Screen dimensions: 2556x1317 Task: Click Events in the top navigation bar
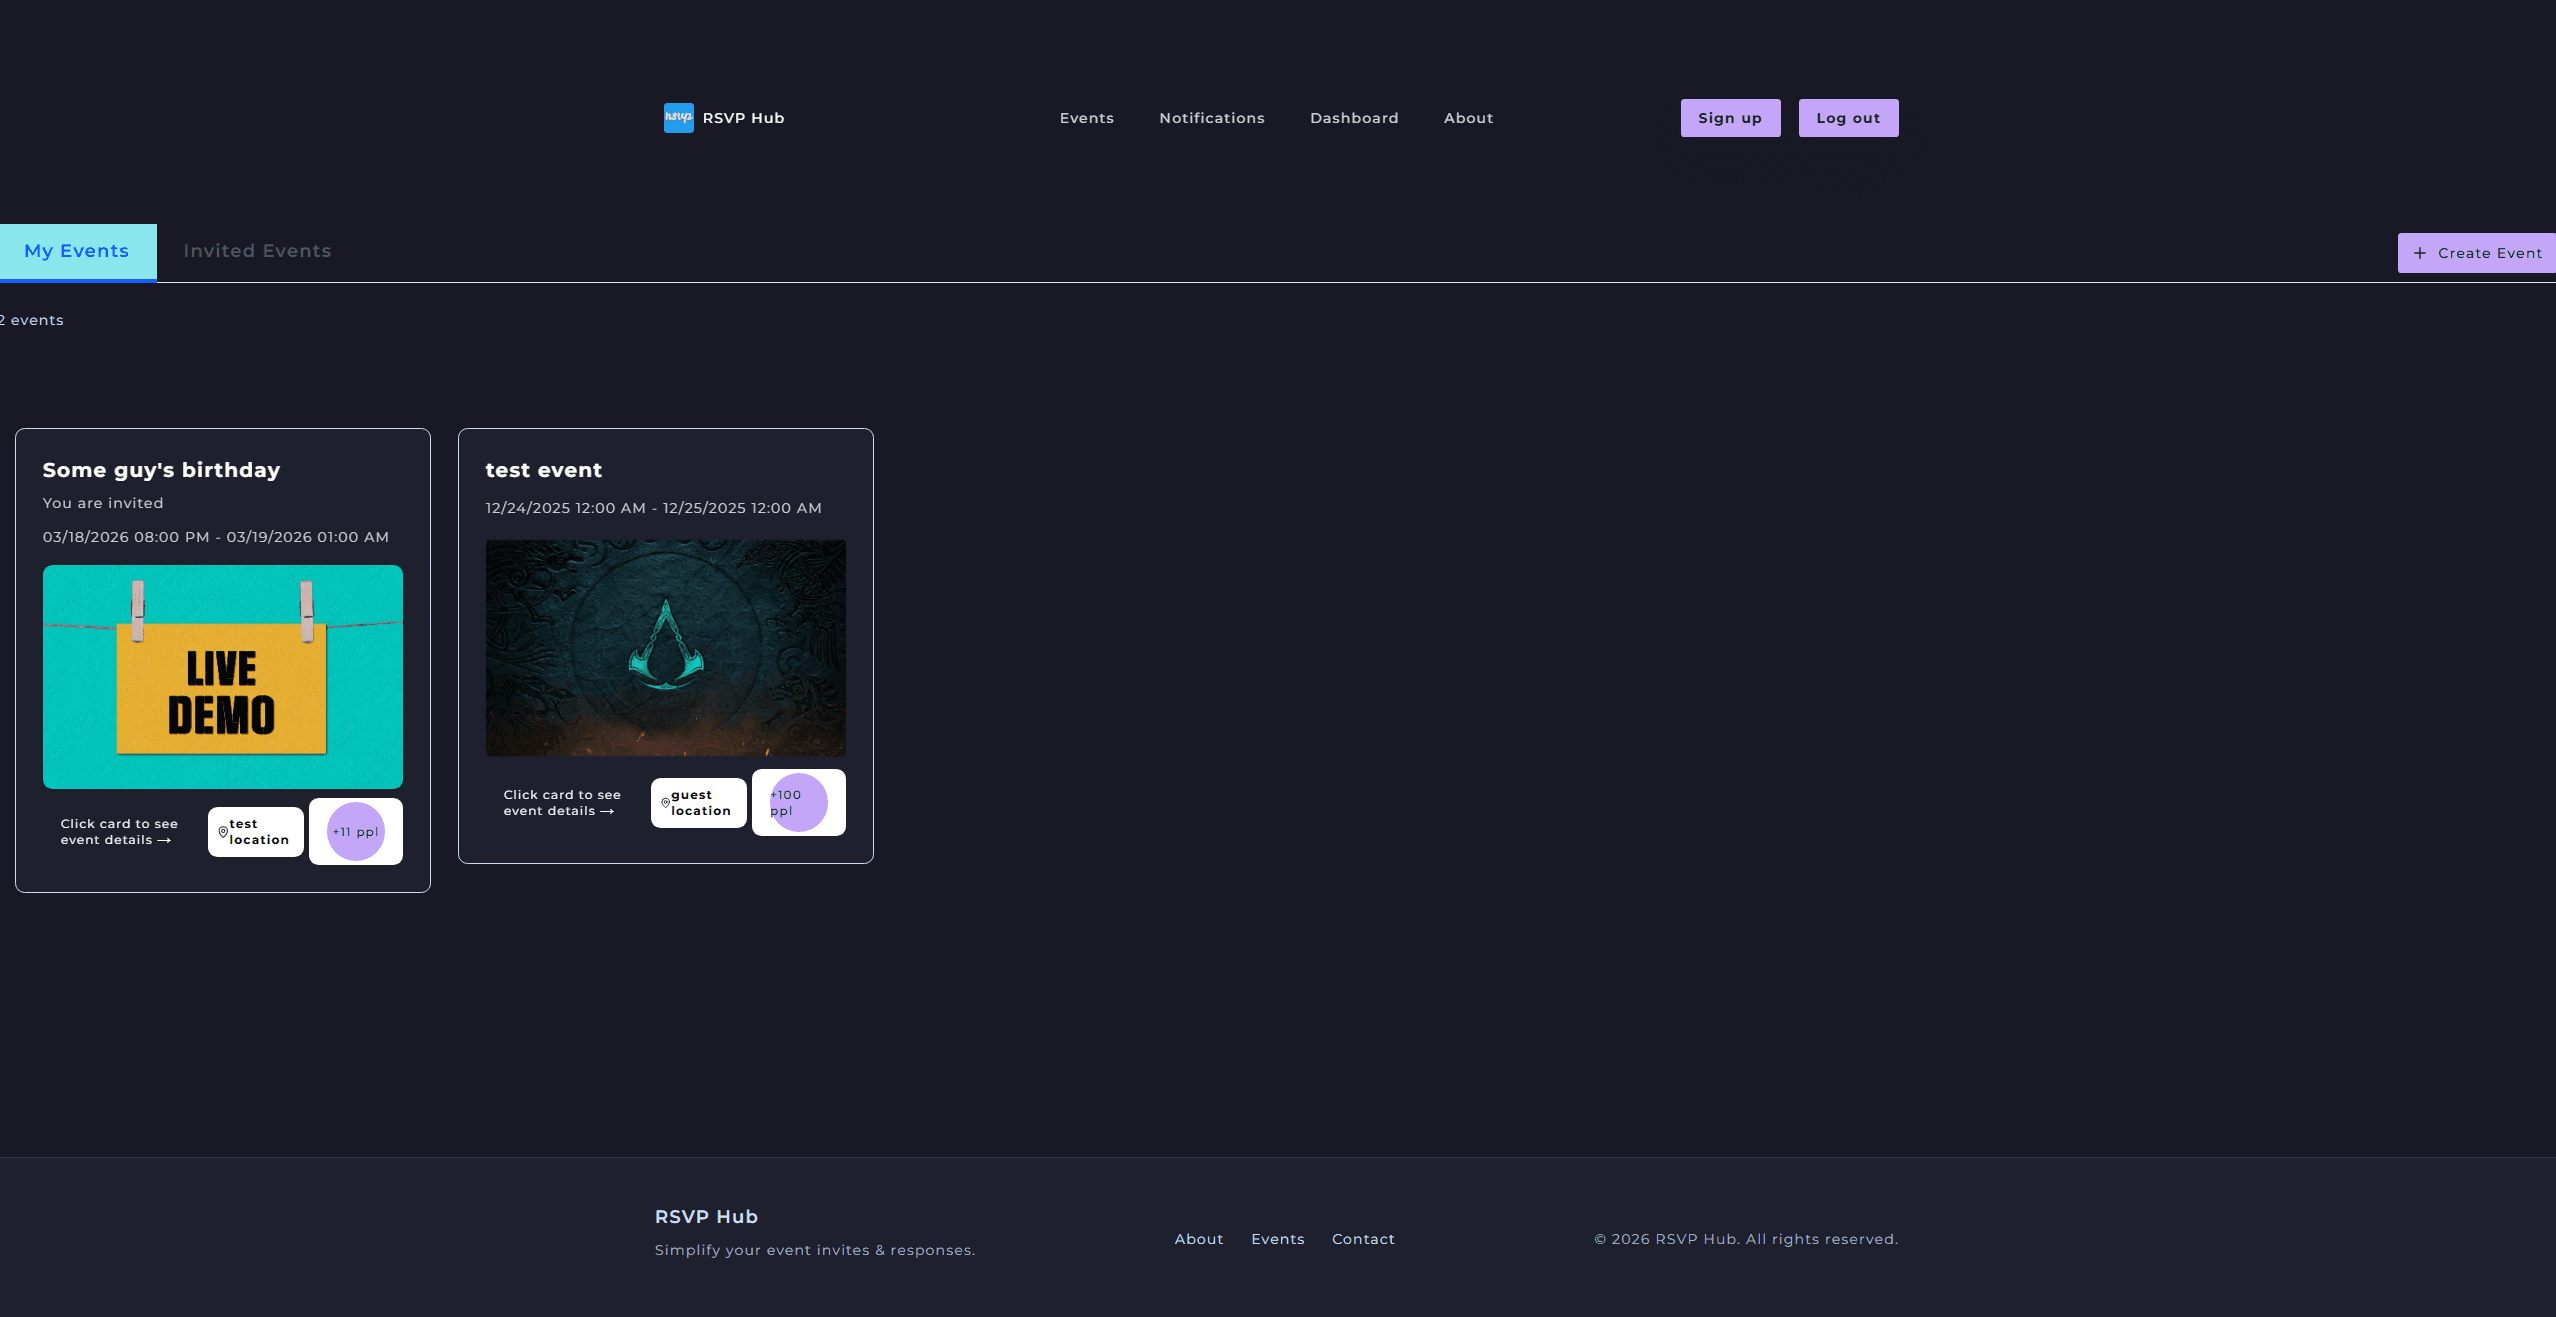1086,118
